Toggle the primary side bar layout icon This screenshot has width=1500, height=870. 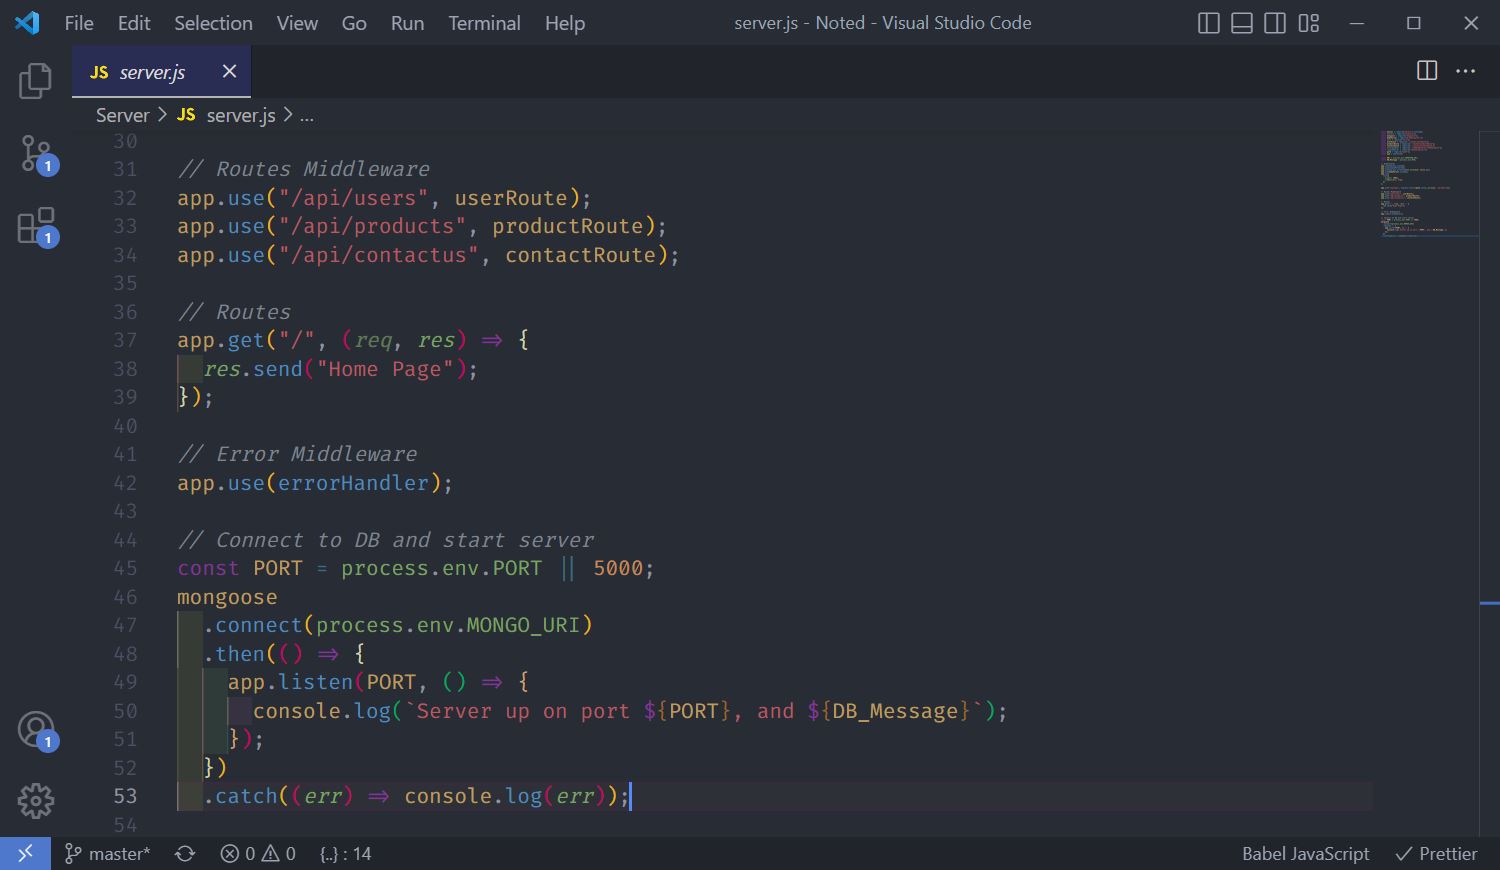coord(1209,23)
